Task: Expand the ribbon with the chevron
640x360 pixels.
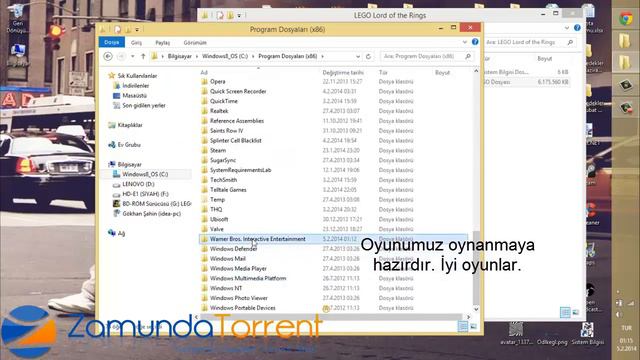Action: (464, 42)
